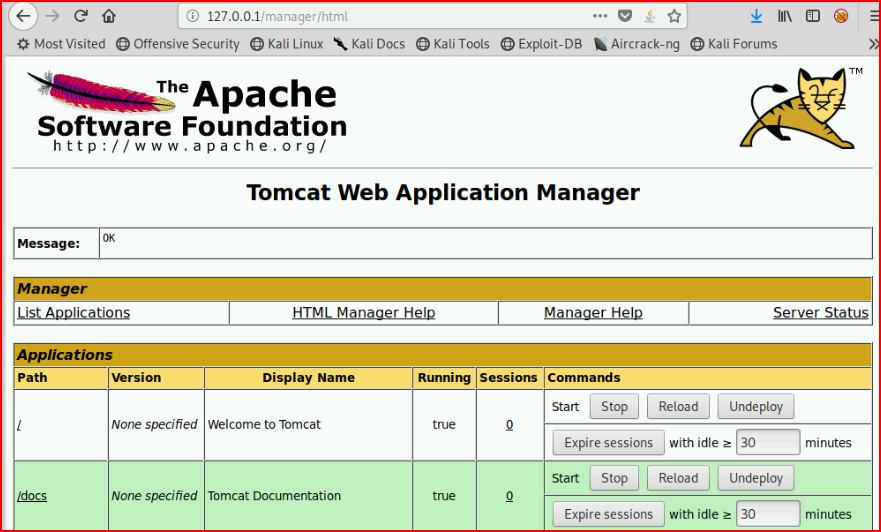881x532 pixels.
Task: Reload the page with the refresh icon
Action: click(x=81, y=16)
